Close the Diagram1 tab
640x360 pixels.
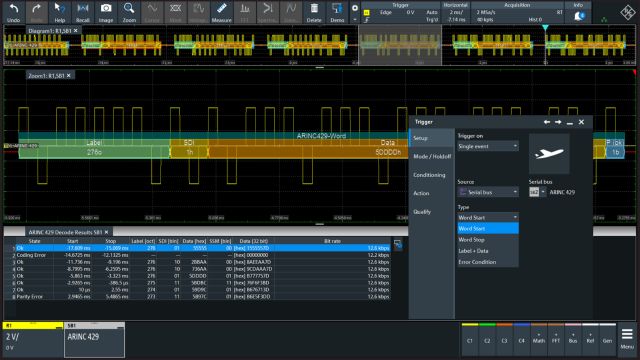click(76, 31)
